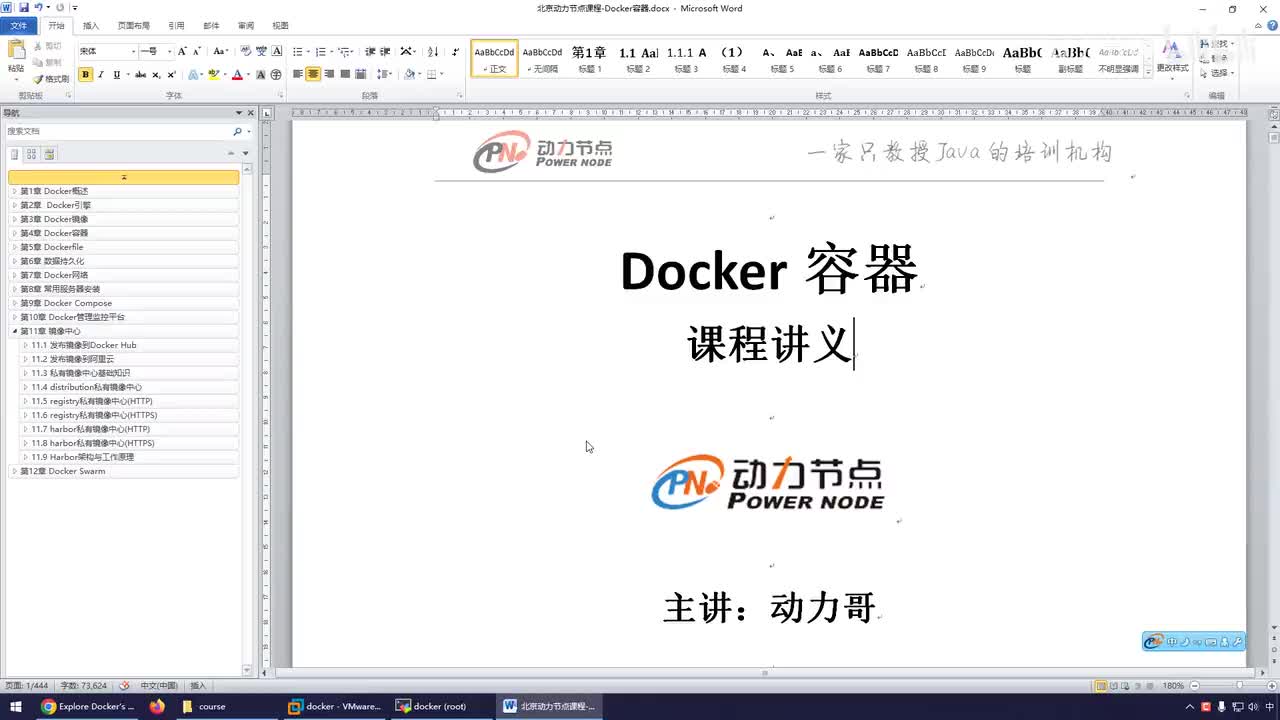The image size is (1280, 720).
Task: Apply the 副标题 (Subtitle) style
Action: pyautogui.click(x=1071, y=59)
